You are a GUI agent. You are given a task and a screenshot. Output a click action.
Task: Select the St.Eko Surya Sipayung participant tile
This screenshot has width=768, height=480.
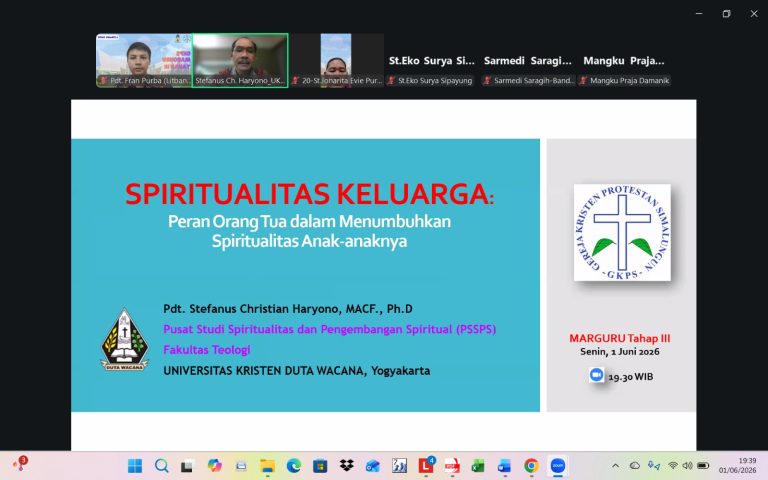(x=432, y=60)
